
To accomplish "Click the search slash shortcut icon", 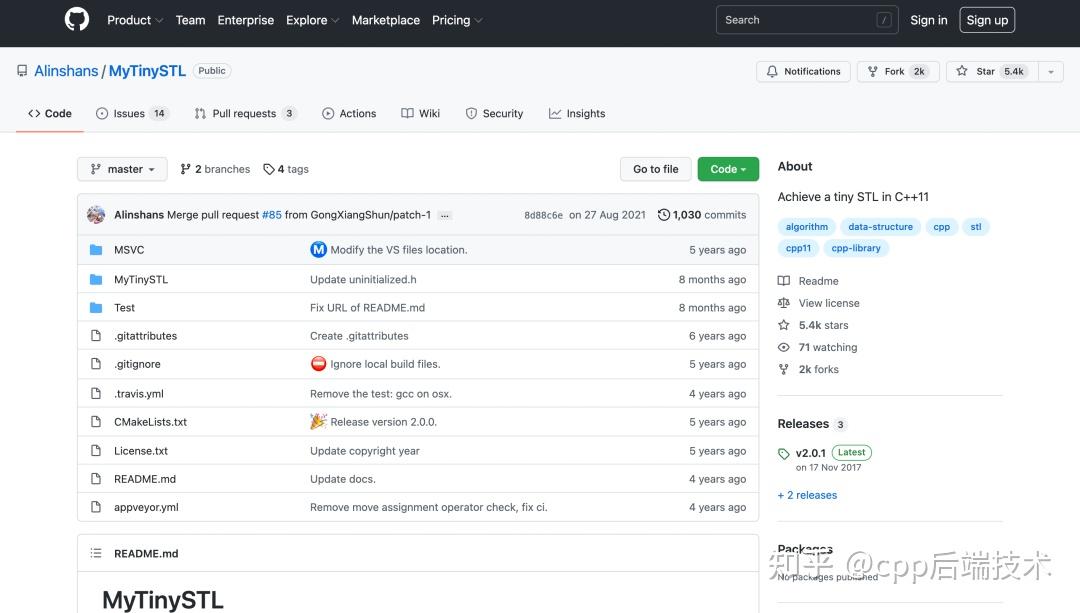I will pos(884,20).
